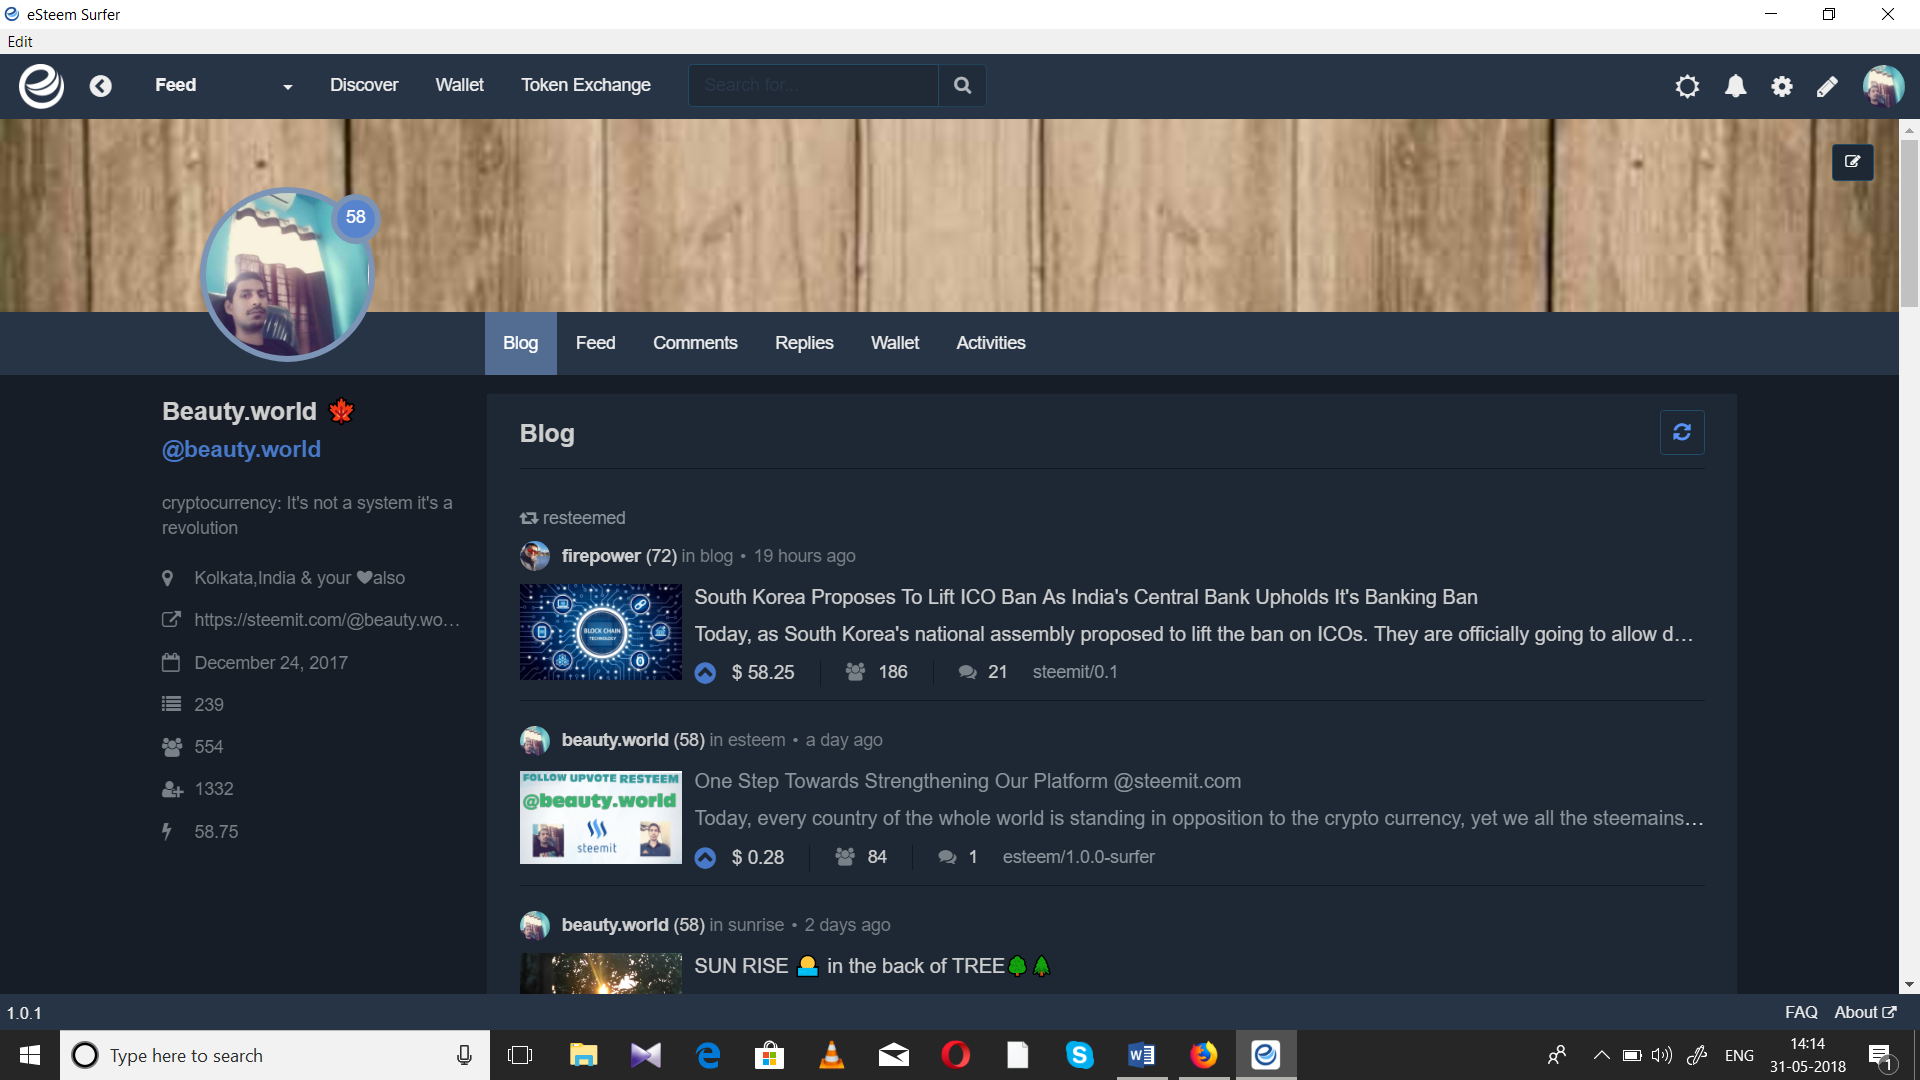1920x1080 pixels.
Task: Open the Feed dropdown in the navbar
Action: pyautogui.click(x=224, y=86)
